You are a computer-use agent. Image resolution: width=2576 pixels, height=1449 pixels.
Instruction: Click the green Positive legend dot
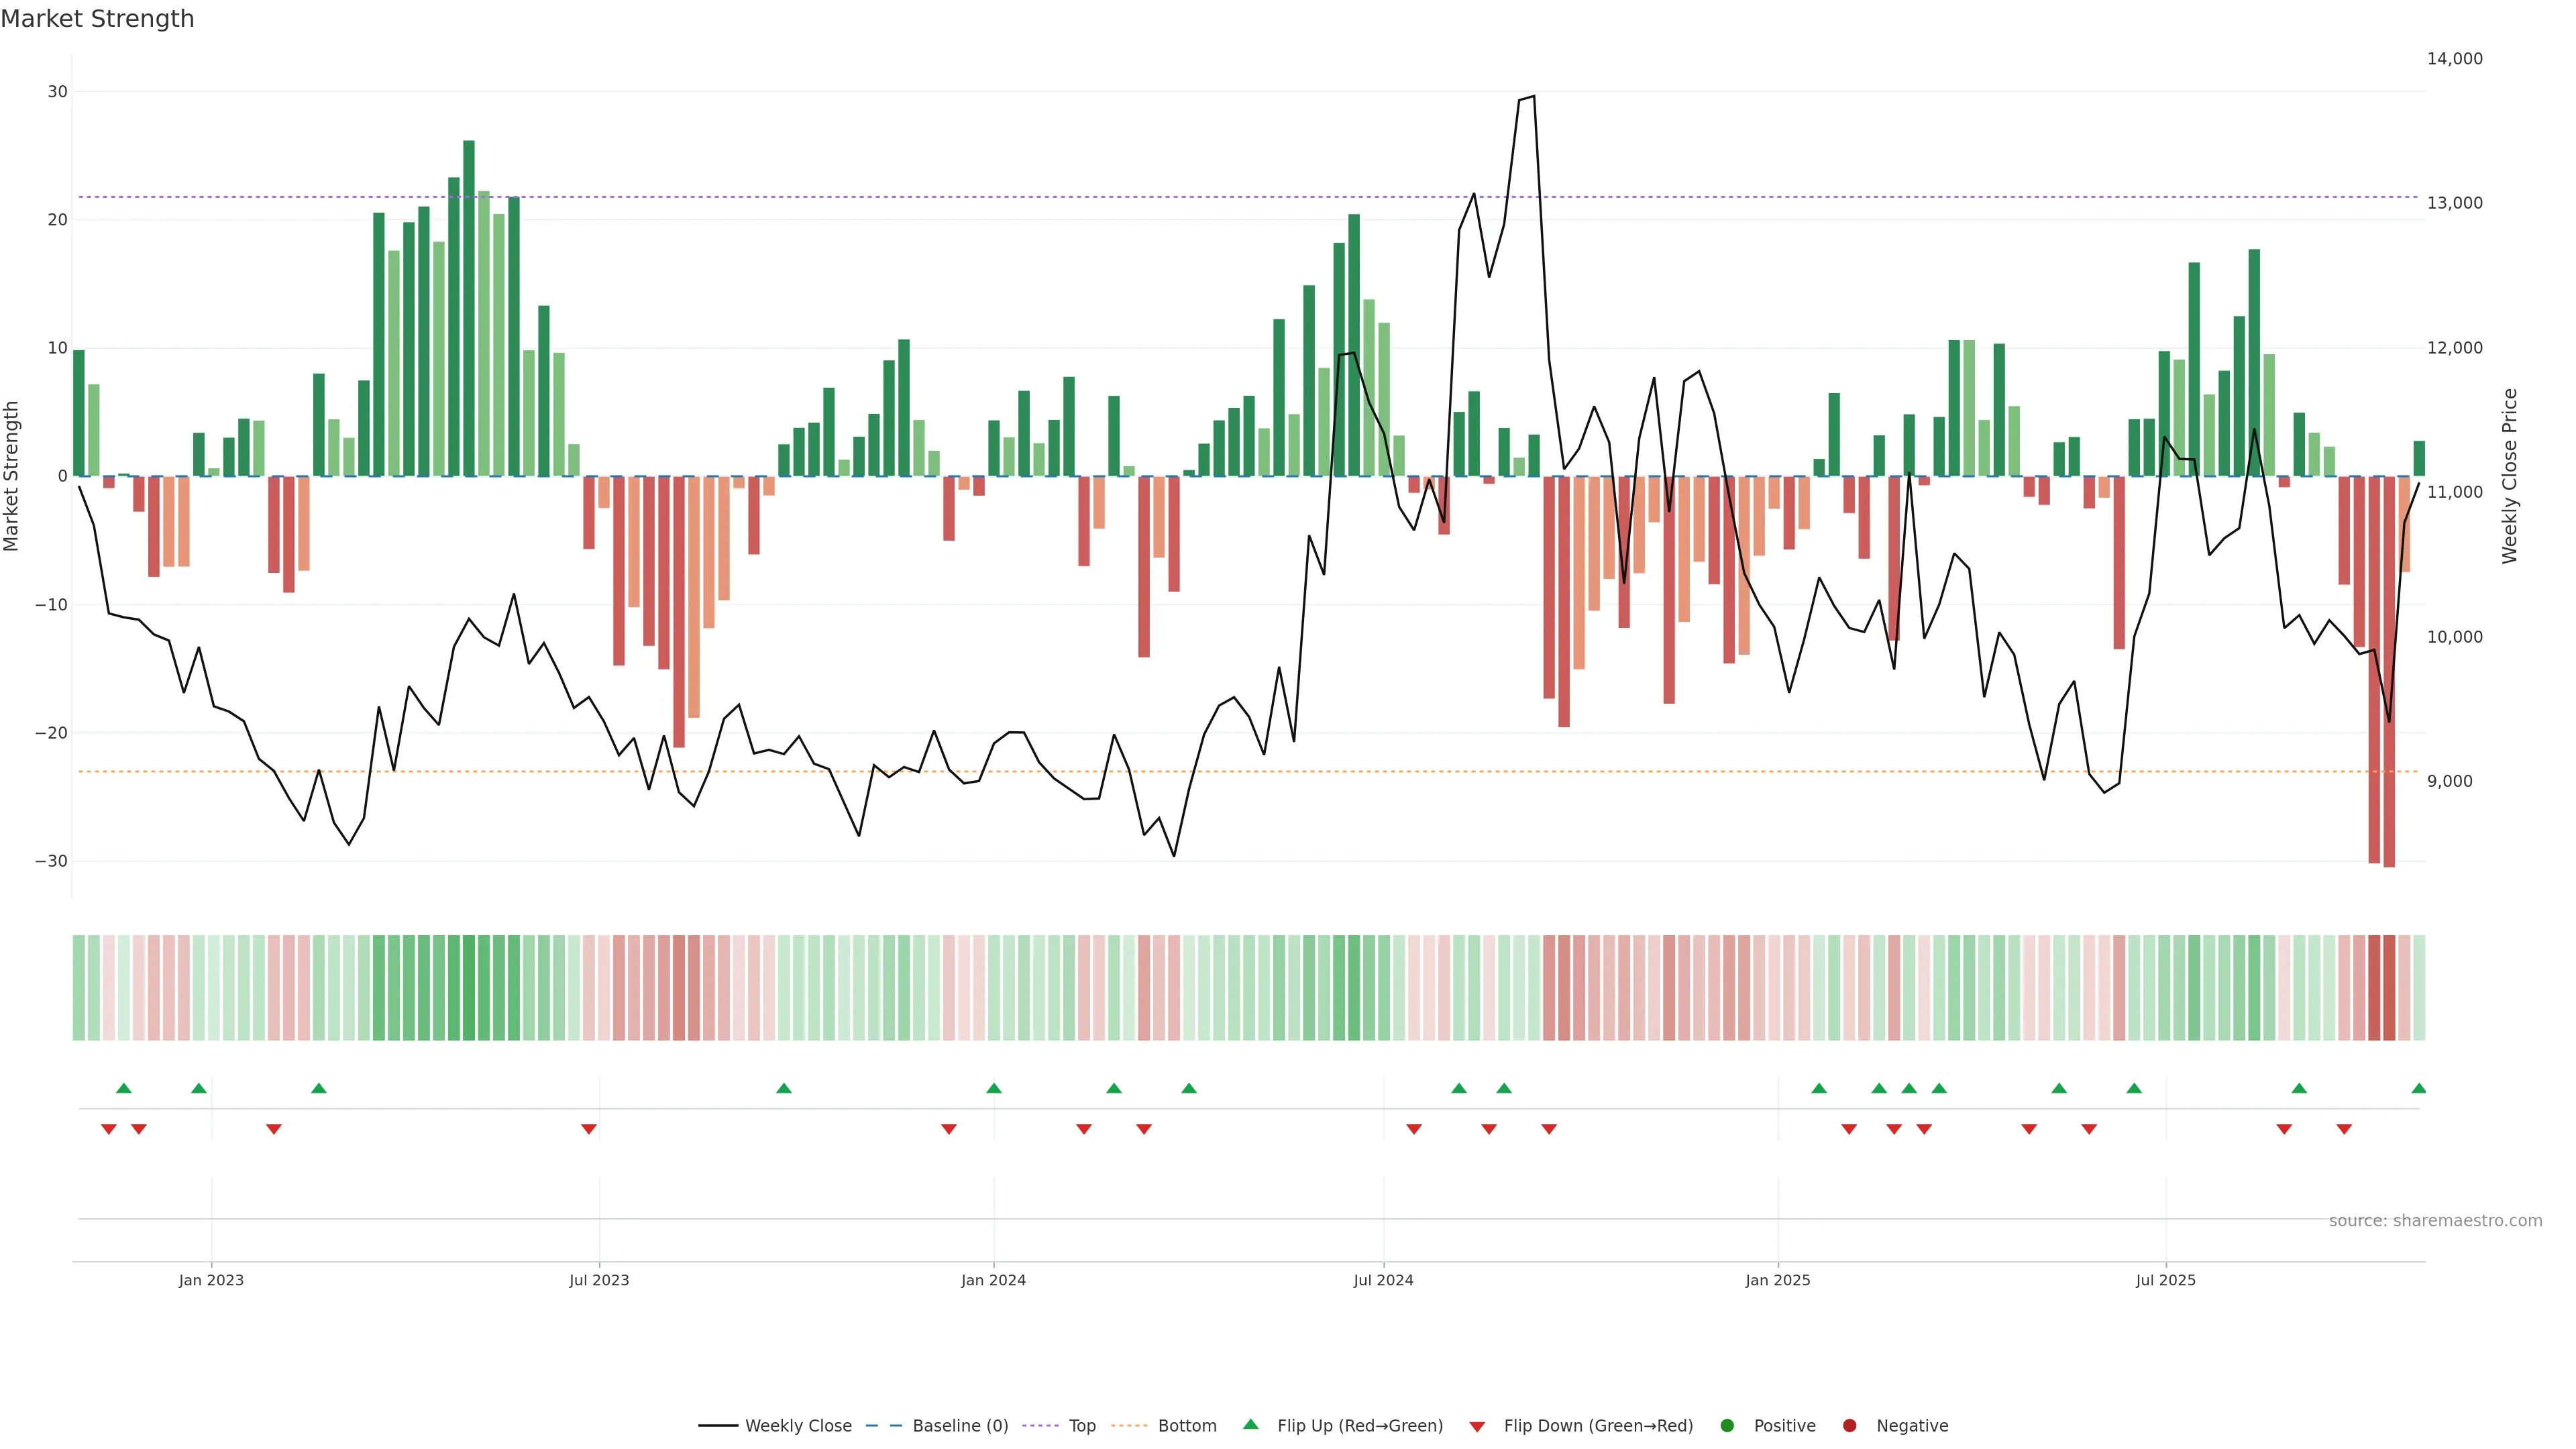pyautogui.click(x=1727, y=1426)
